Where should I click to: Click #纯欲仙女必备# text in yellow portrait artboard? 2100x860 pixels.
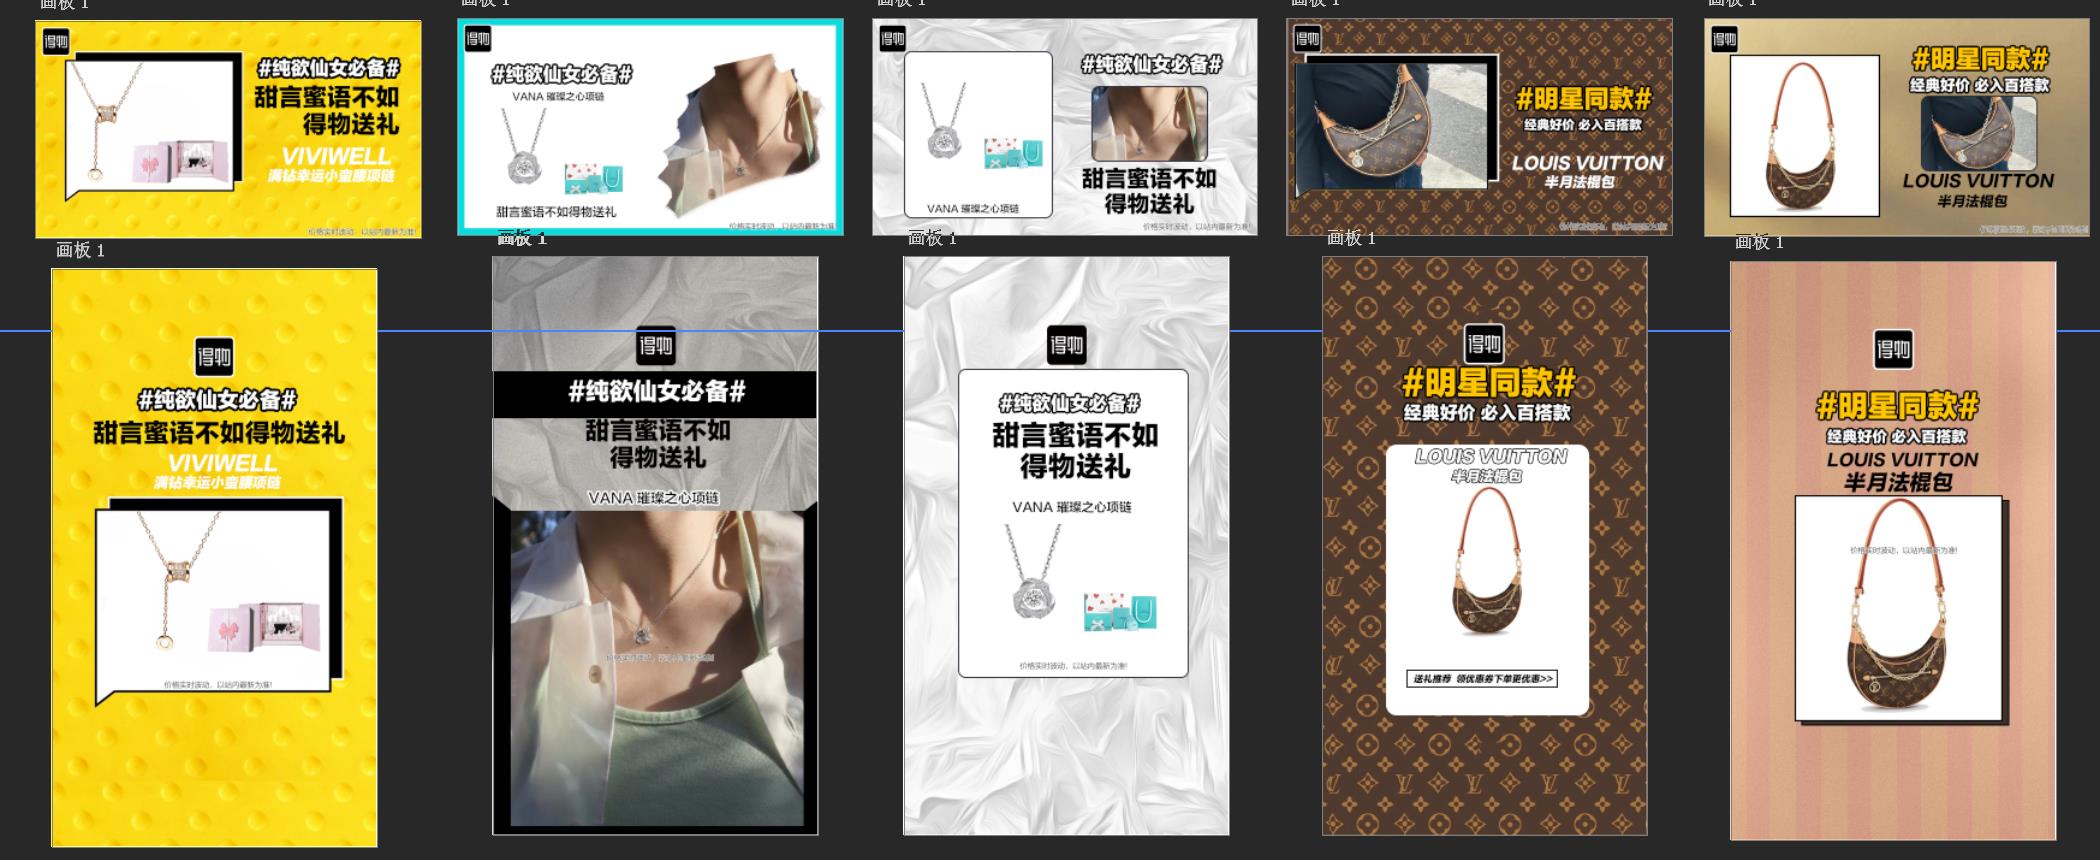[217, 401]
